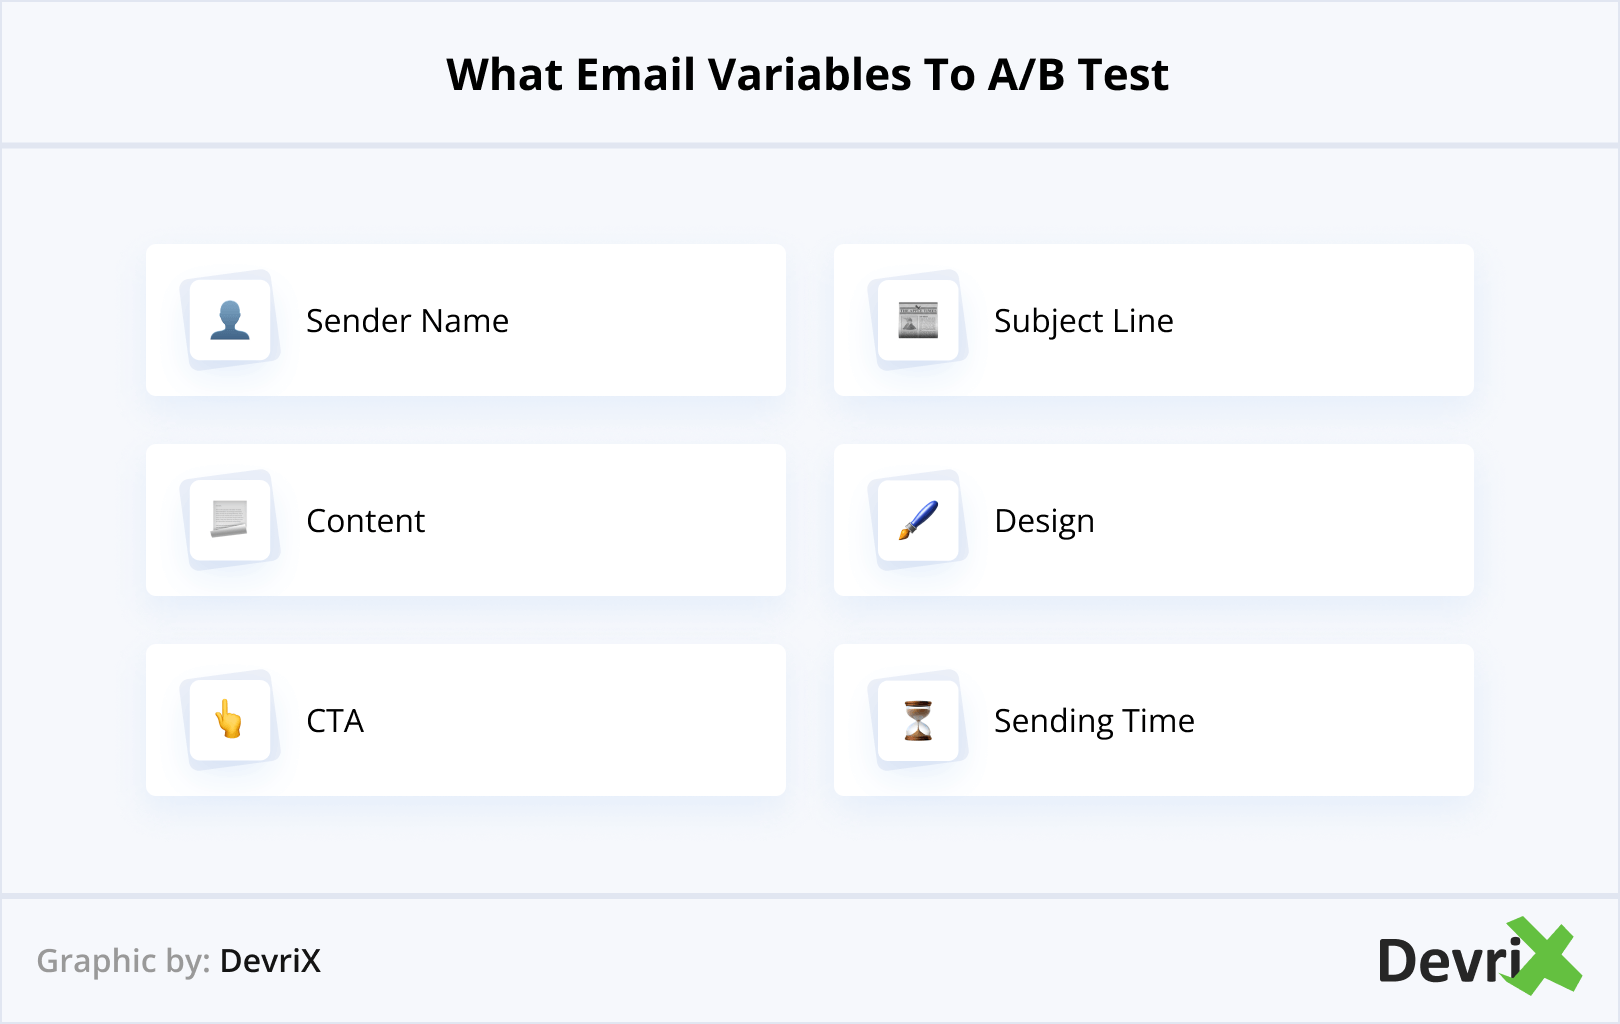
Task: Click the paintbrush icon beside Design
Action: [918, 520]
